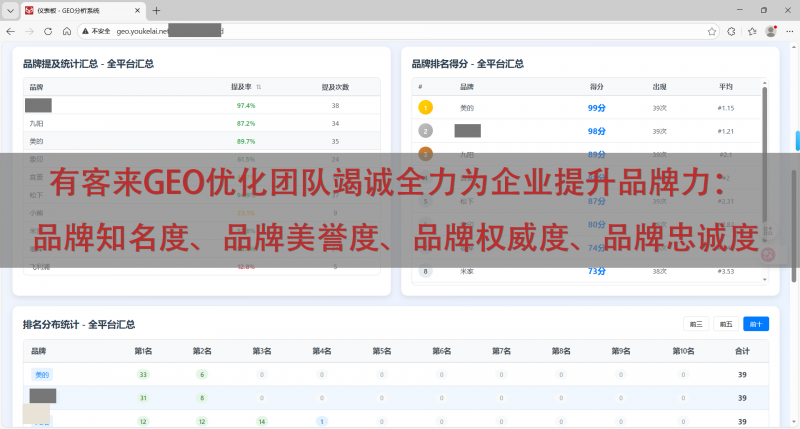Bookmark this page with the star icon
Screen dimensions: 800x429
point(711,31)
